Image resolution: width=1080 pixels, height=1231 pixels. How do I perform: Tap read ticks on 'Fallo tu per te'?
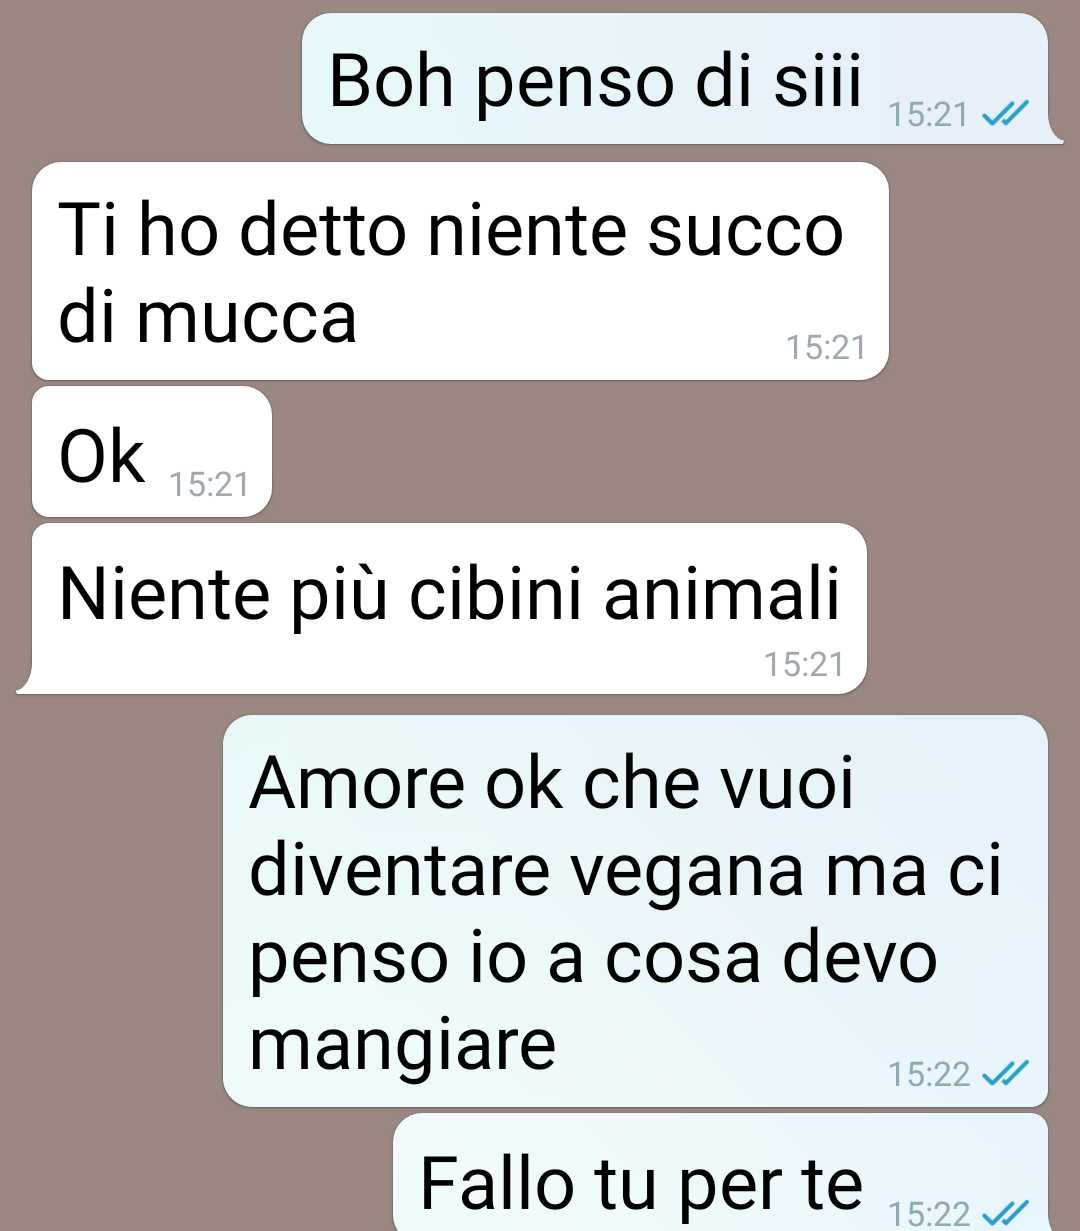click(x=1005, y=1213)
